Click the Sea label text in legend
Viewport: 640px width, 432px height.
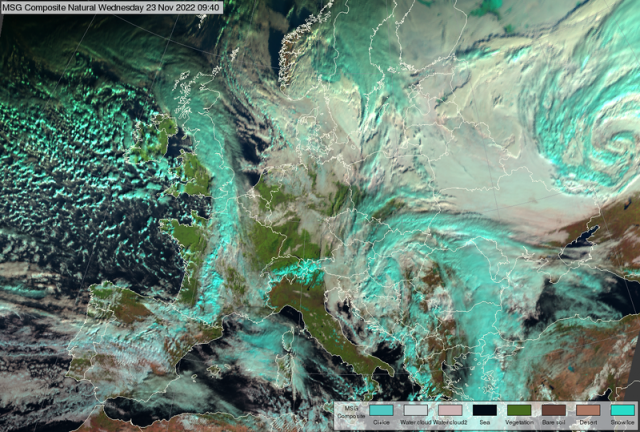point(485,424)
